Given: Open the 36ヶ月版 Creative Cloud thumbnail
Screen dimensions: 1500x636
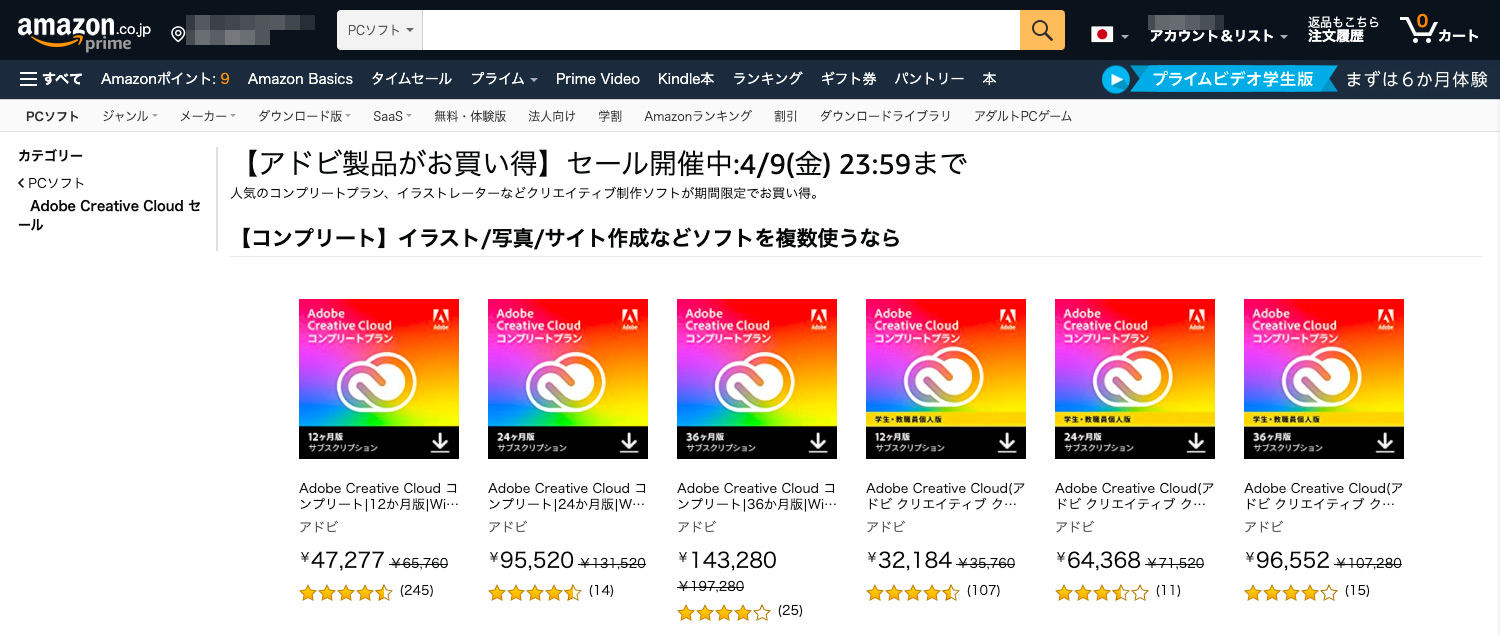Looking at the screenshot, I should point(757,378).
